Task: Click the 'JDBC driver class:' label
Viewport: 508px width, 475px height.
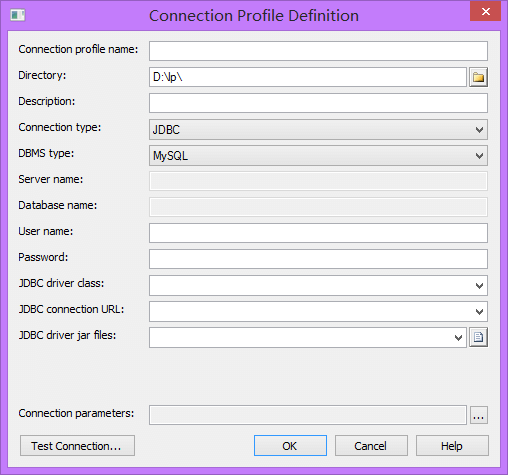Action: click(x=61, y=283)
